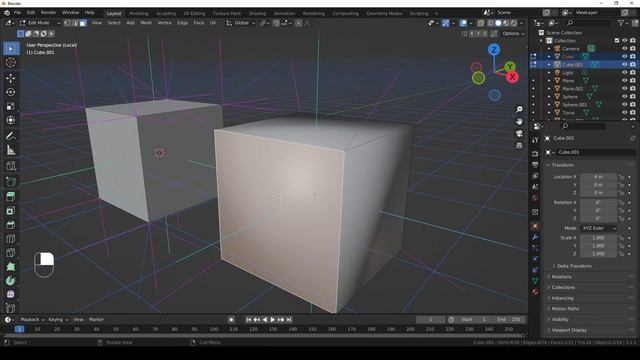
Task: Open the Material properties tab
Action: tap(535, 292)
